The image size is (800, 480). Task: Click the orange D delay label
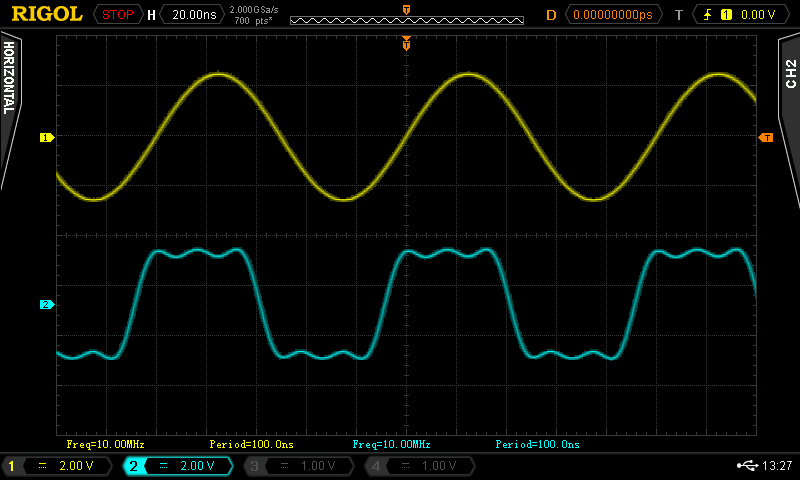pyautogui.click(x=551, y=15)
